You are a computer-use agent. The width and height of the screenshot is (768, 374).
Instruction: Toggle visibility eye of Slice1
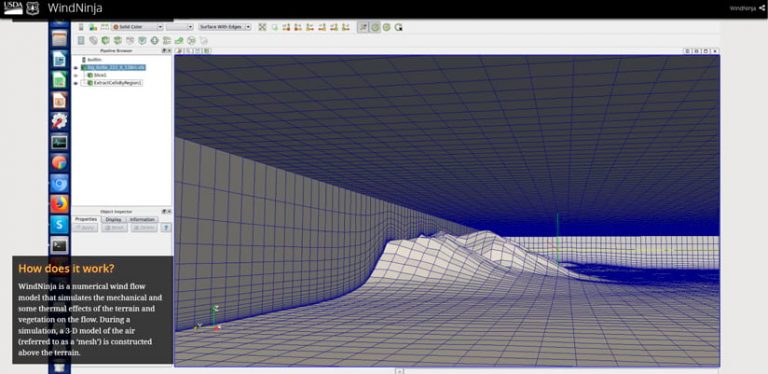click(x=76, y=75)
